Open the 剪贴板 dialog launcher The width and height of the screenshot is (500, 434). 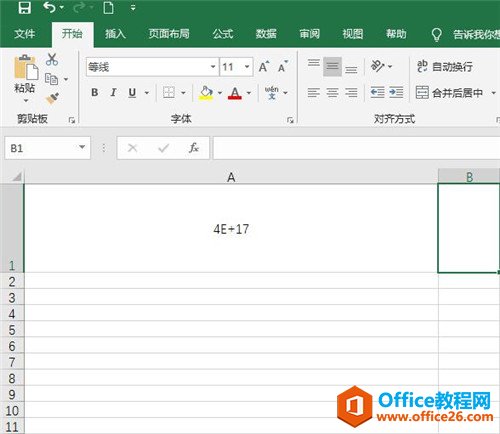(72, 120)
